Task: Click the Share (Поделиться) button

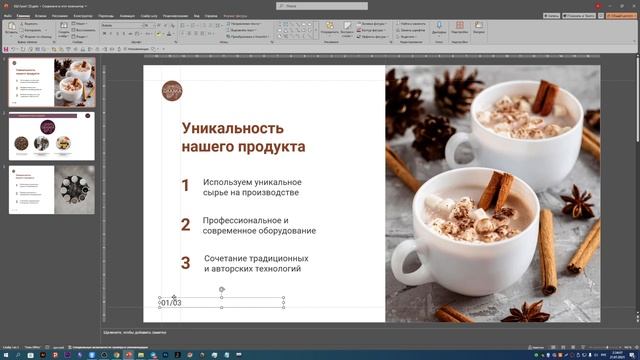Action: pyautogui.click(x=621, y=16)
